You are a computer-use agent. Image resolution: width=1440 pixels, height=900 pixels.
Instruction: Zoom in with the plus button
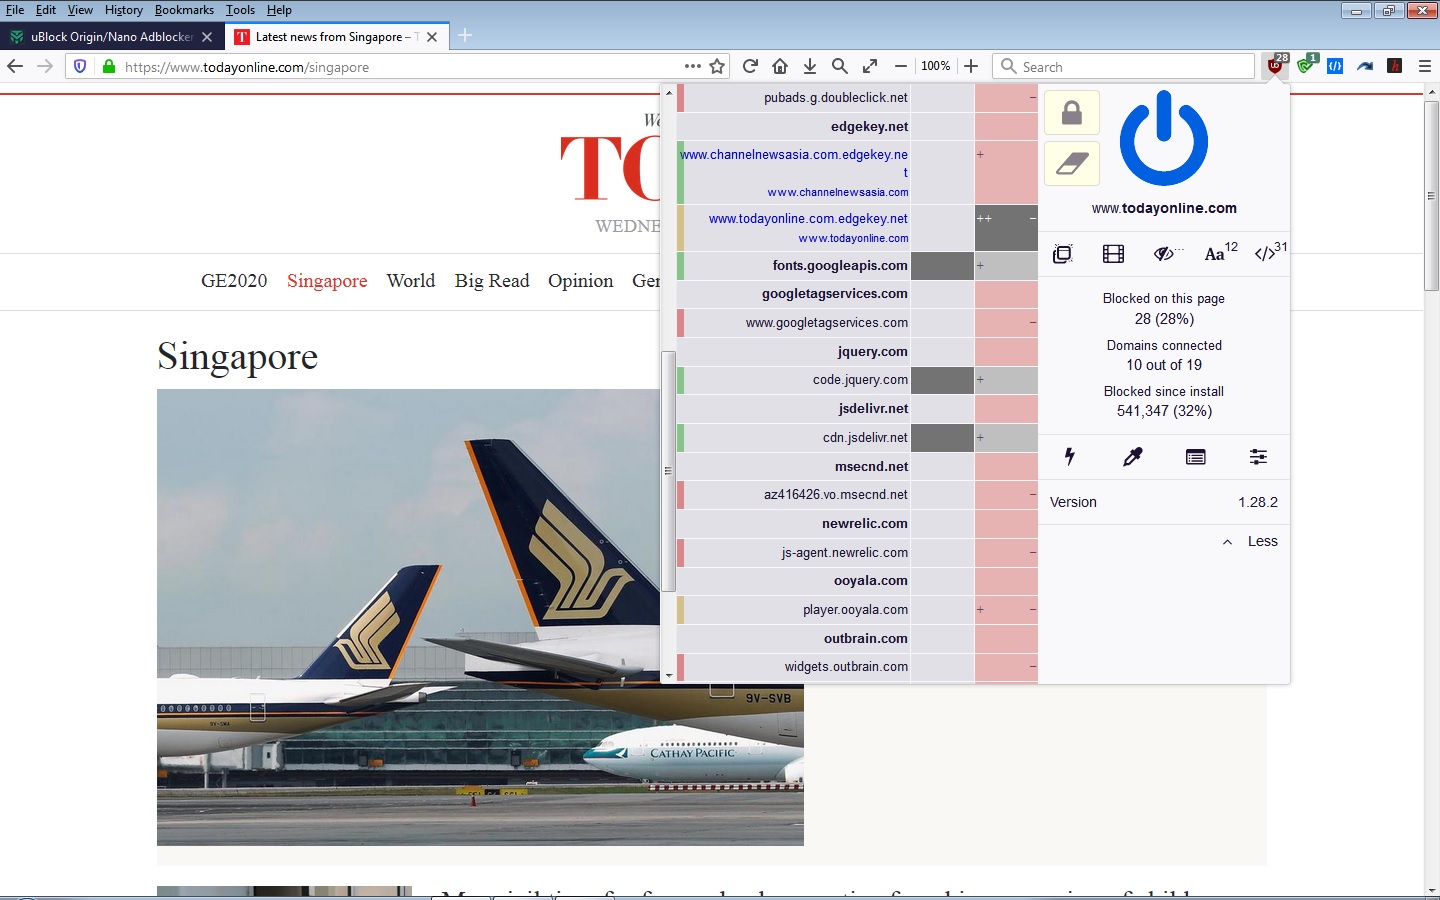(x=970, y=66)
